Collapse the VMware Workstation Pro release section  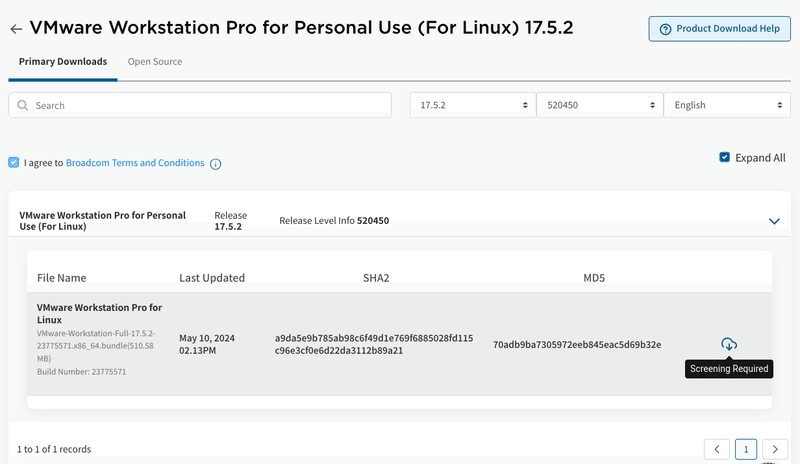pos(774,221)
